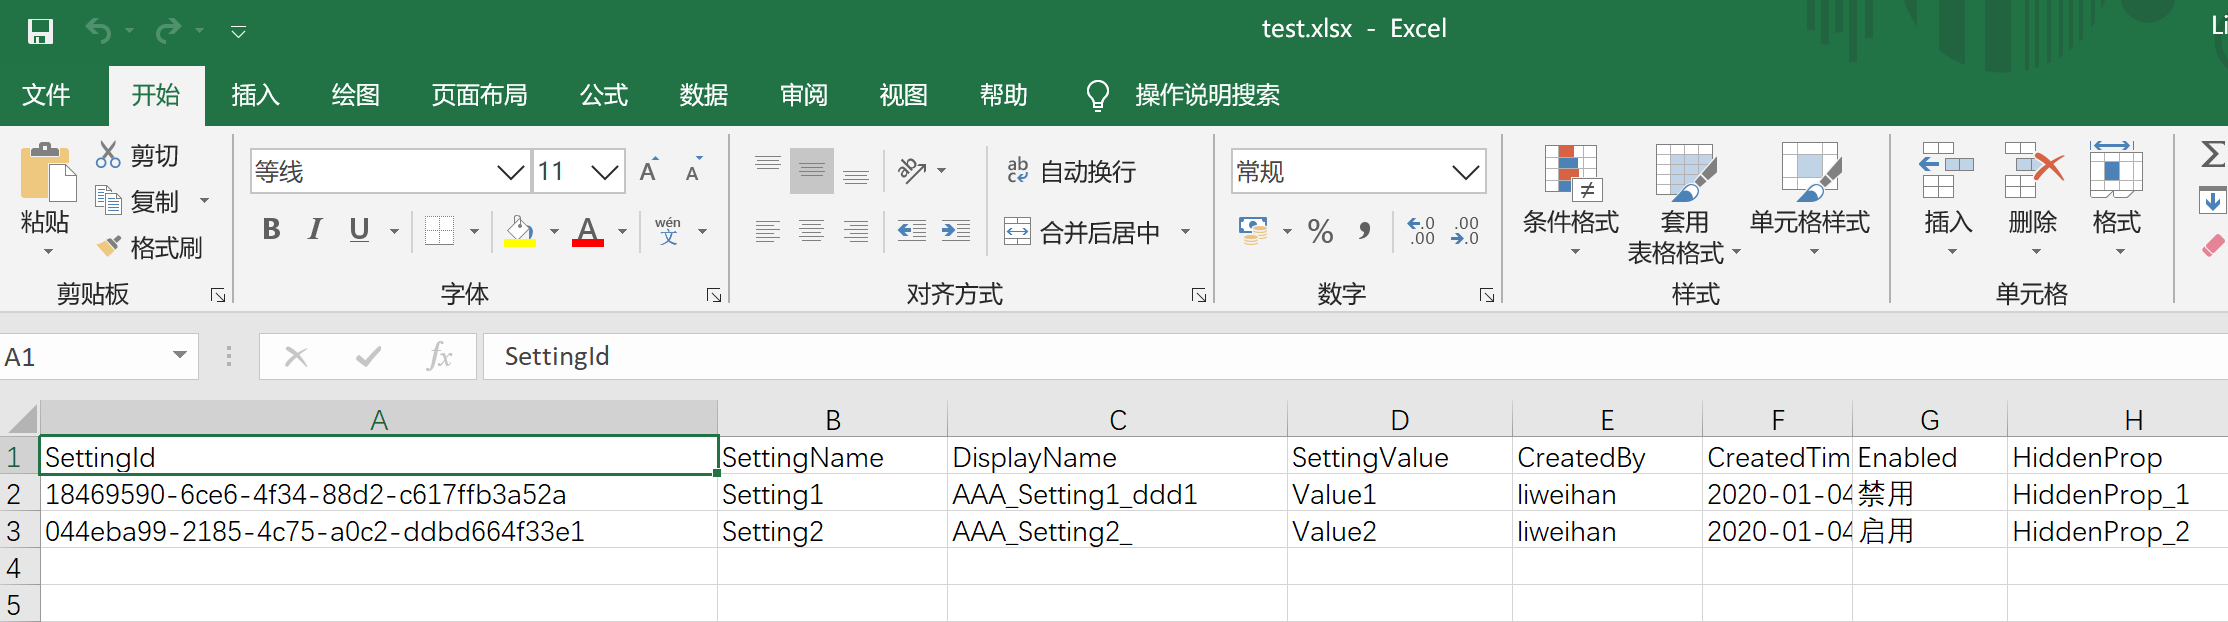This screenshot has width=2228, height=622.
Task: Click the percent style icon
Action: pos(1320,232)
